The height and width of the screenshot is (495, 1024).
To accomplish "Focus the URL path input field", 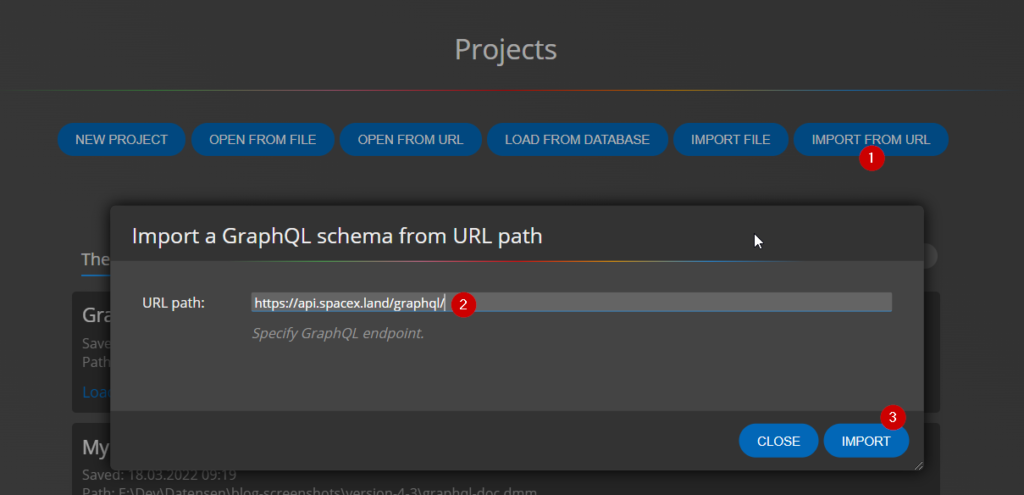I will tap(571, 302).
